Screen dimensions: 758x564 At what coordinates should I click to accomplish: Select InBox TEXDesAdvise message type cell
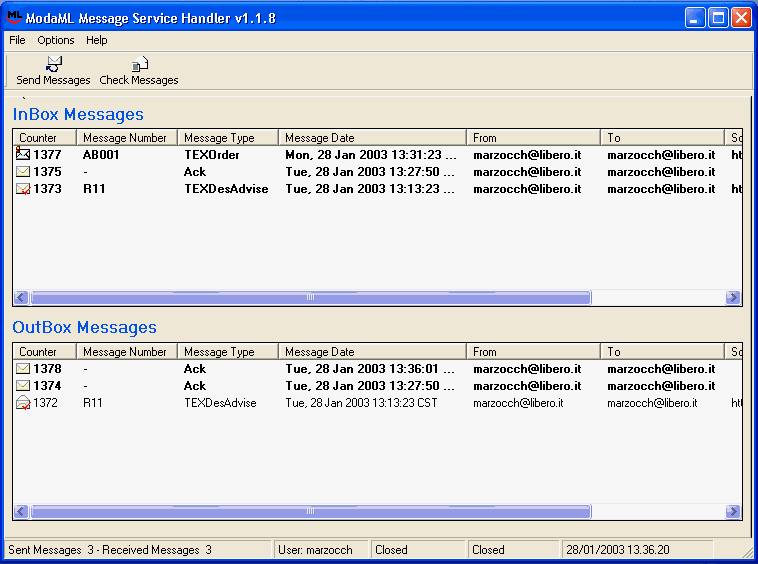coord(226,188)
